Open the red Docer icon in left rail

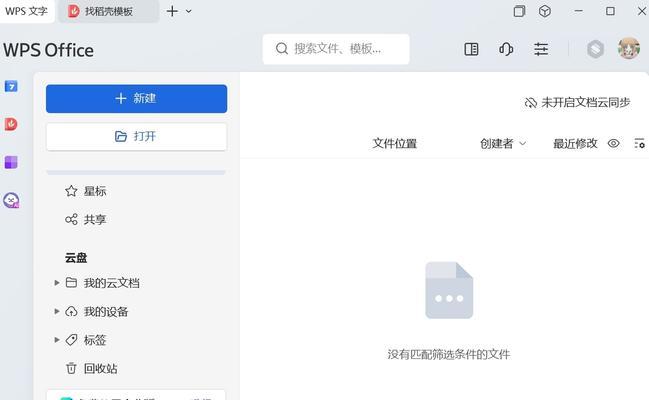tap(11, 124)
